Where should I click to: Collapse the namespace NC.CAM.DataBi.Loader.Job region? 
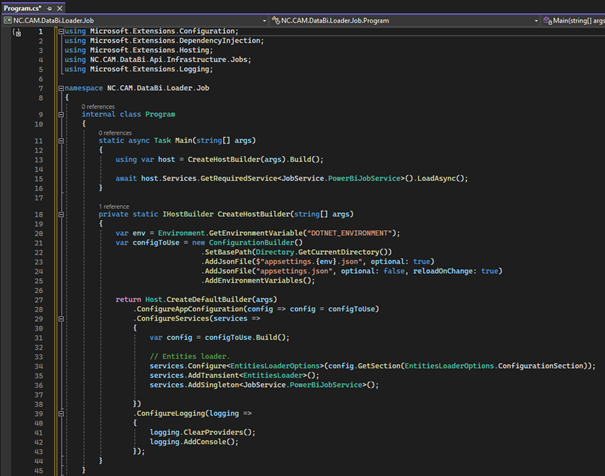(61, 88)
